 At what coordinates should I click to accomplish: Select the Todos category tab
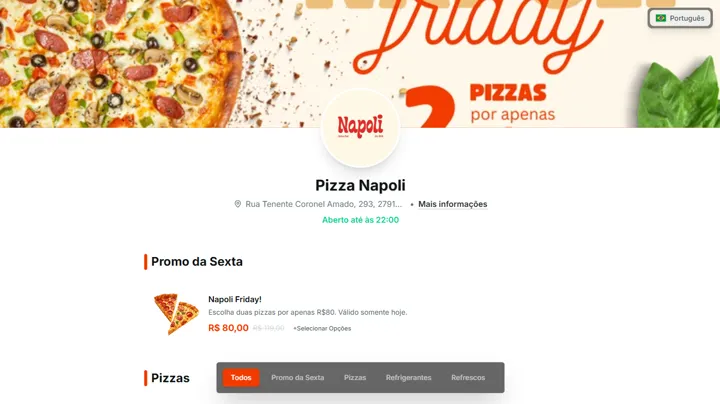tap(241, 377)
